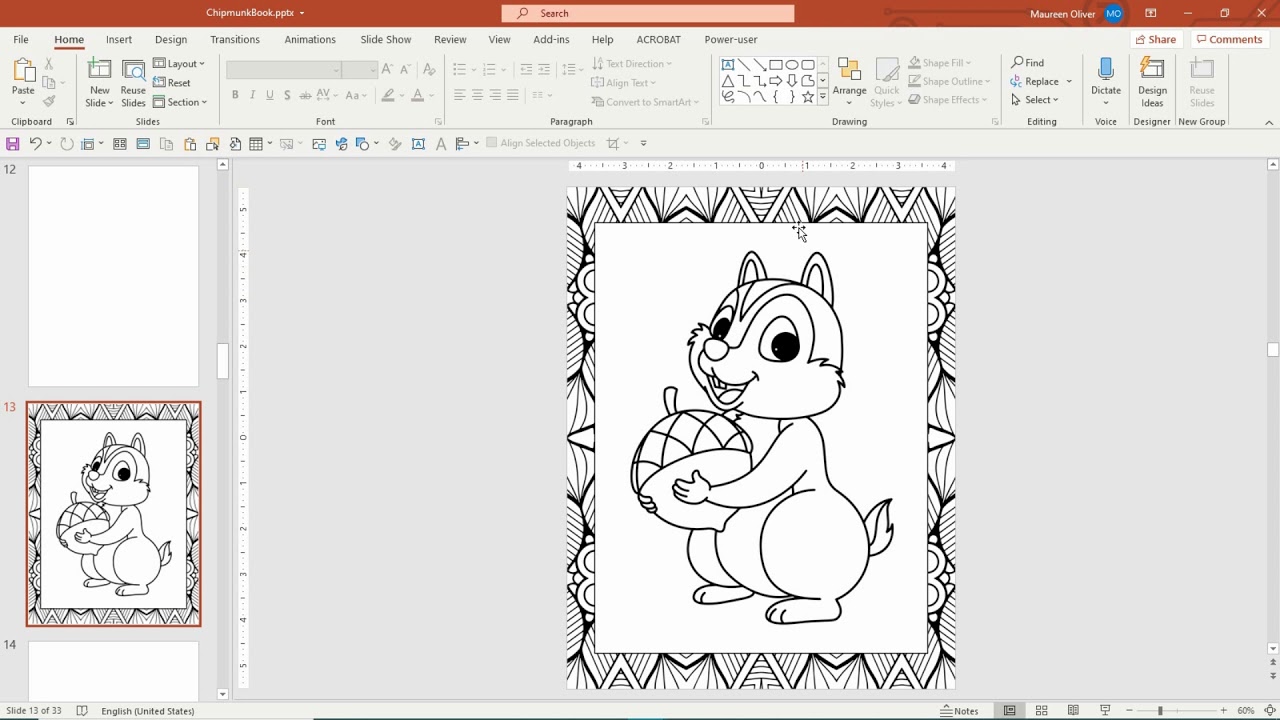Image resolution: width=1280 pixels, height=720 pixels.
Task: Toggle Normal view button in status bar
Action: 1010,711
